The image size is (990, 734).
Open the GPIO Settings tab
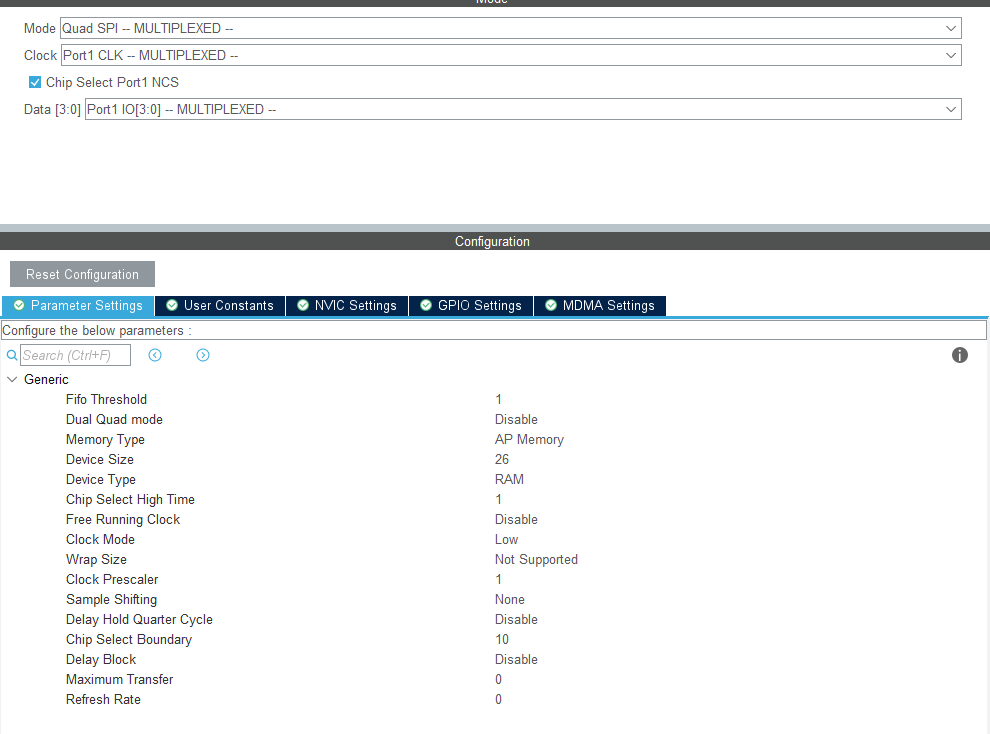click(x=471, y=305)
